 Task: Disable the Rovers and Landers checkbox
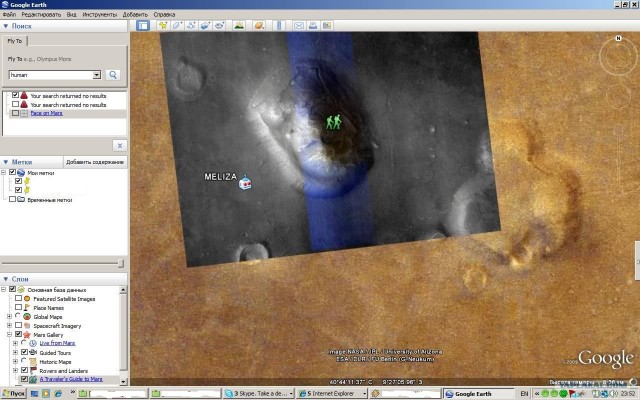24,370
